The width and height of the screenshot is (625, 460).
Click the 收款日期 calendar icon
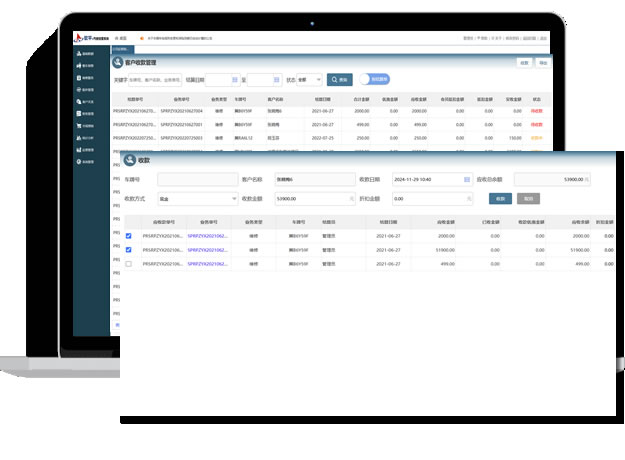point(466,180)
